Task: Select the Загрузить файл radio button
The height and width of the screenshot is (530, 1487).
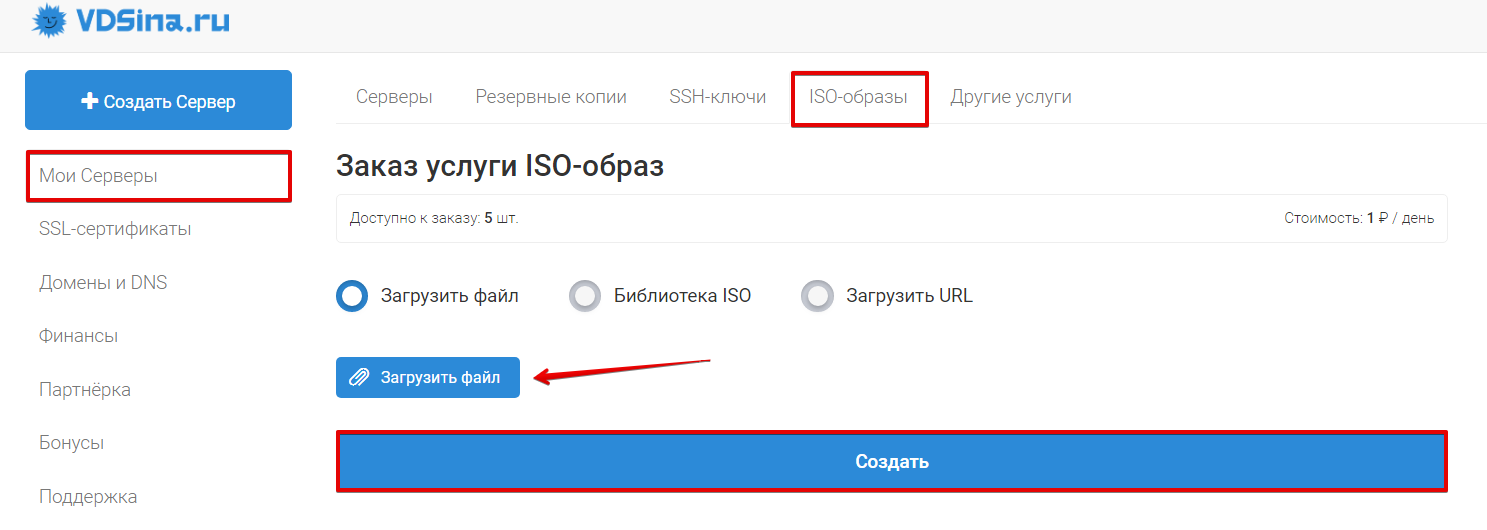Action: click(x=352, y=296)
